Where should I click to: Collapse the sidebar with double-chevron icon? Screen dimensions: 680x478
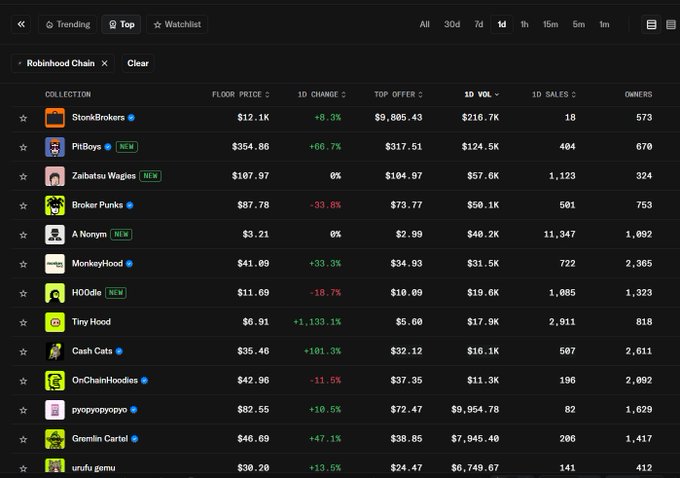pos(21,24)
